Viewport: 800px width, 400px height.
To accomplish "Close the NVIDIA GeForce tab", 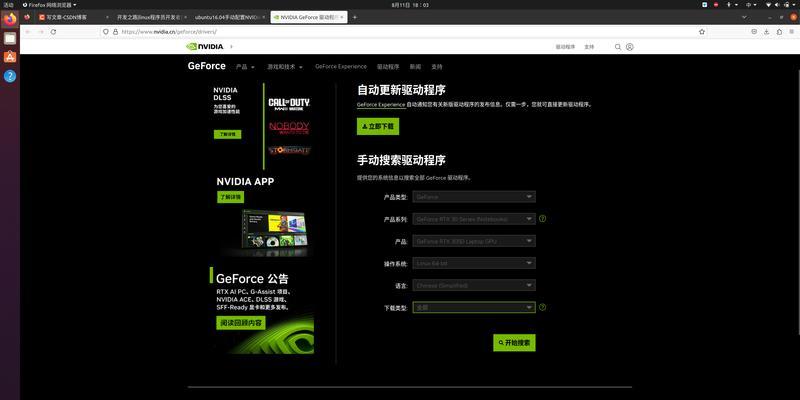I will point(342,17).
